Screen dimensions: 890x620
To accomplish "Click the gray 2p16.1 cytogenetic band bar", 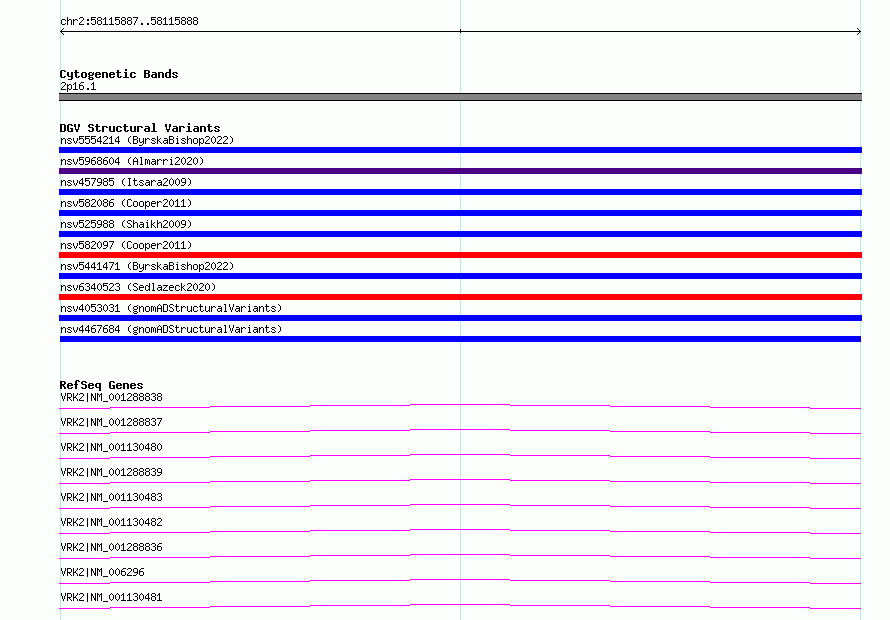I will (x=460, y=97).
